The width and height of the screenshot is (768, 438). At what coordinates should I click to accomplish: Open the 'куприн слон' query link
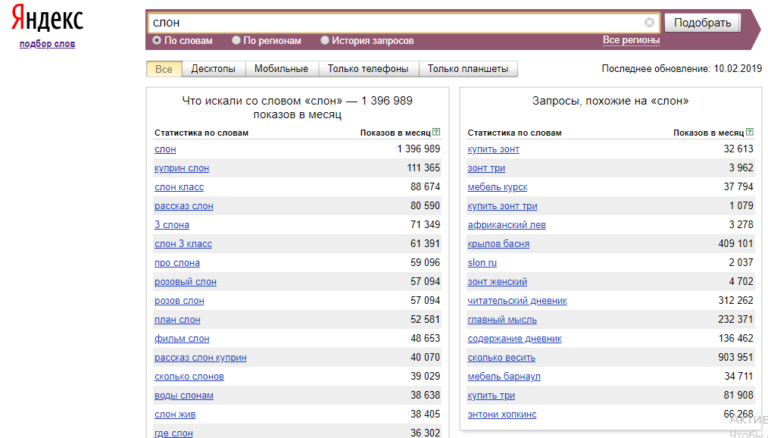pos(182,168)
